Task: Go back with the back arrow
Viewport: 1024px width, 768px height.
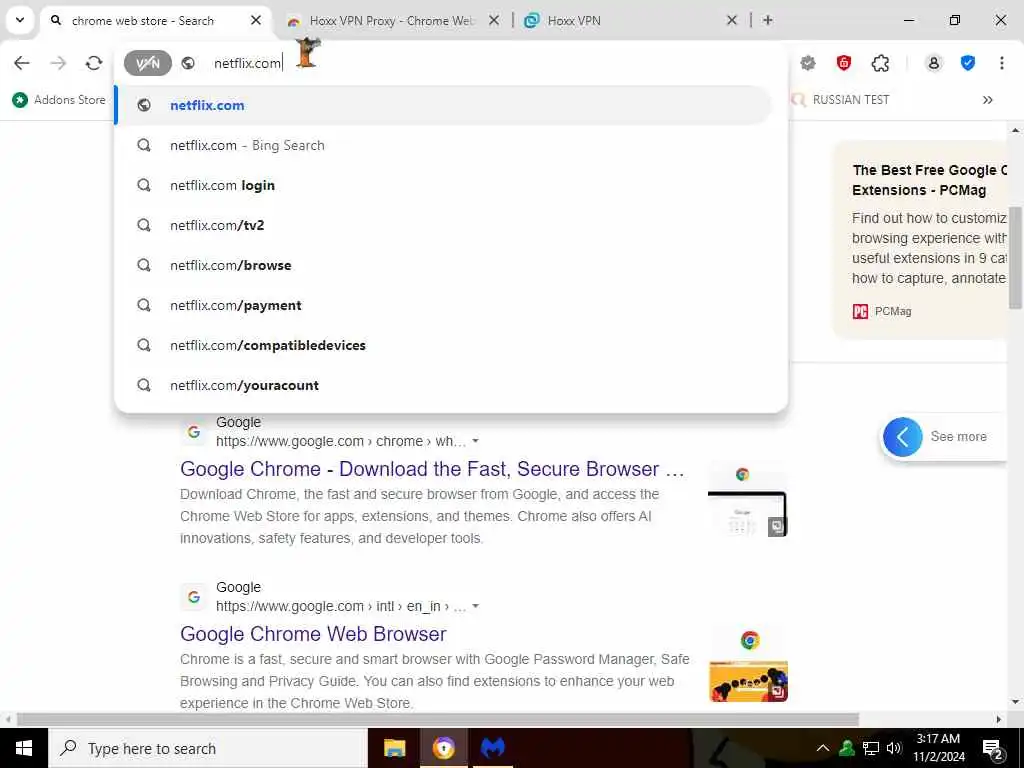Action: [22, 63]
